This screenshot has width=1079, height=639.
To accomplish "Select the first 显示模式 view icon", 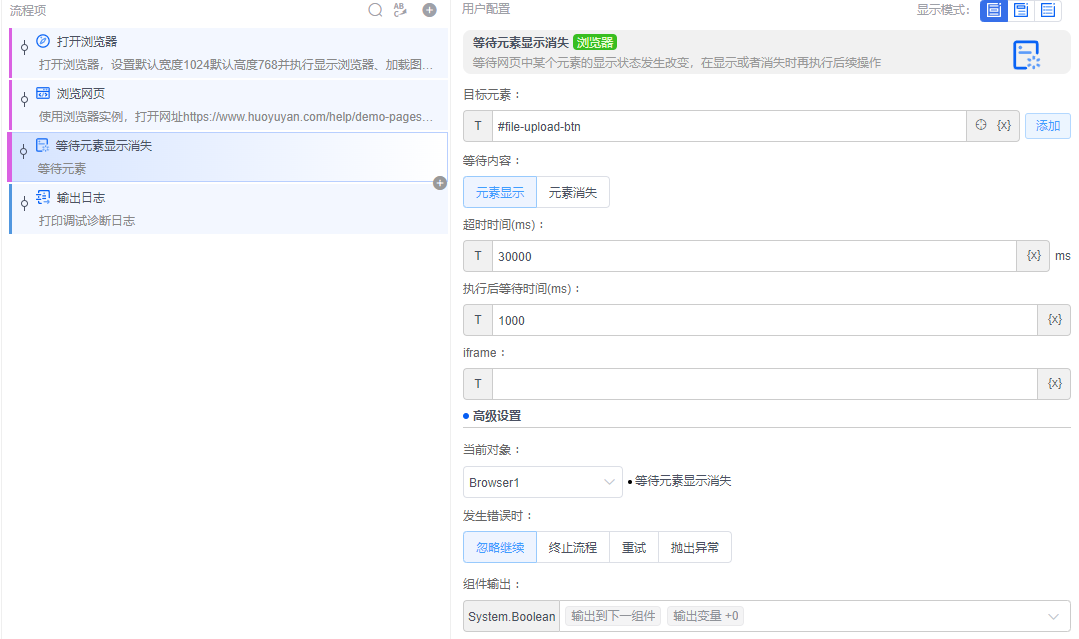I will (993, 10).
